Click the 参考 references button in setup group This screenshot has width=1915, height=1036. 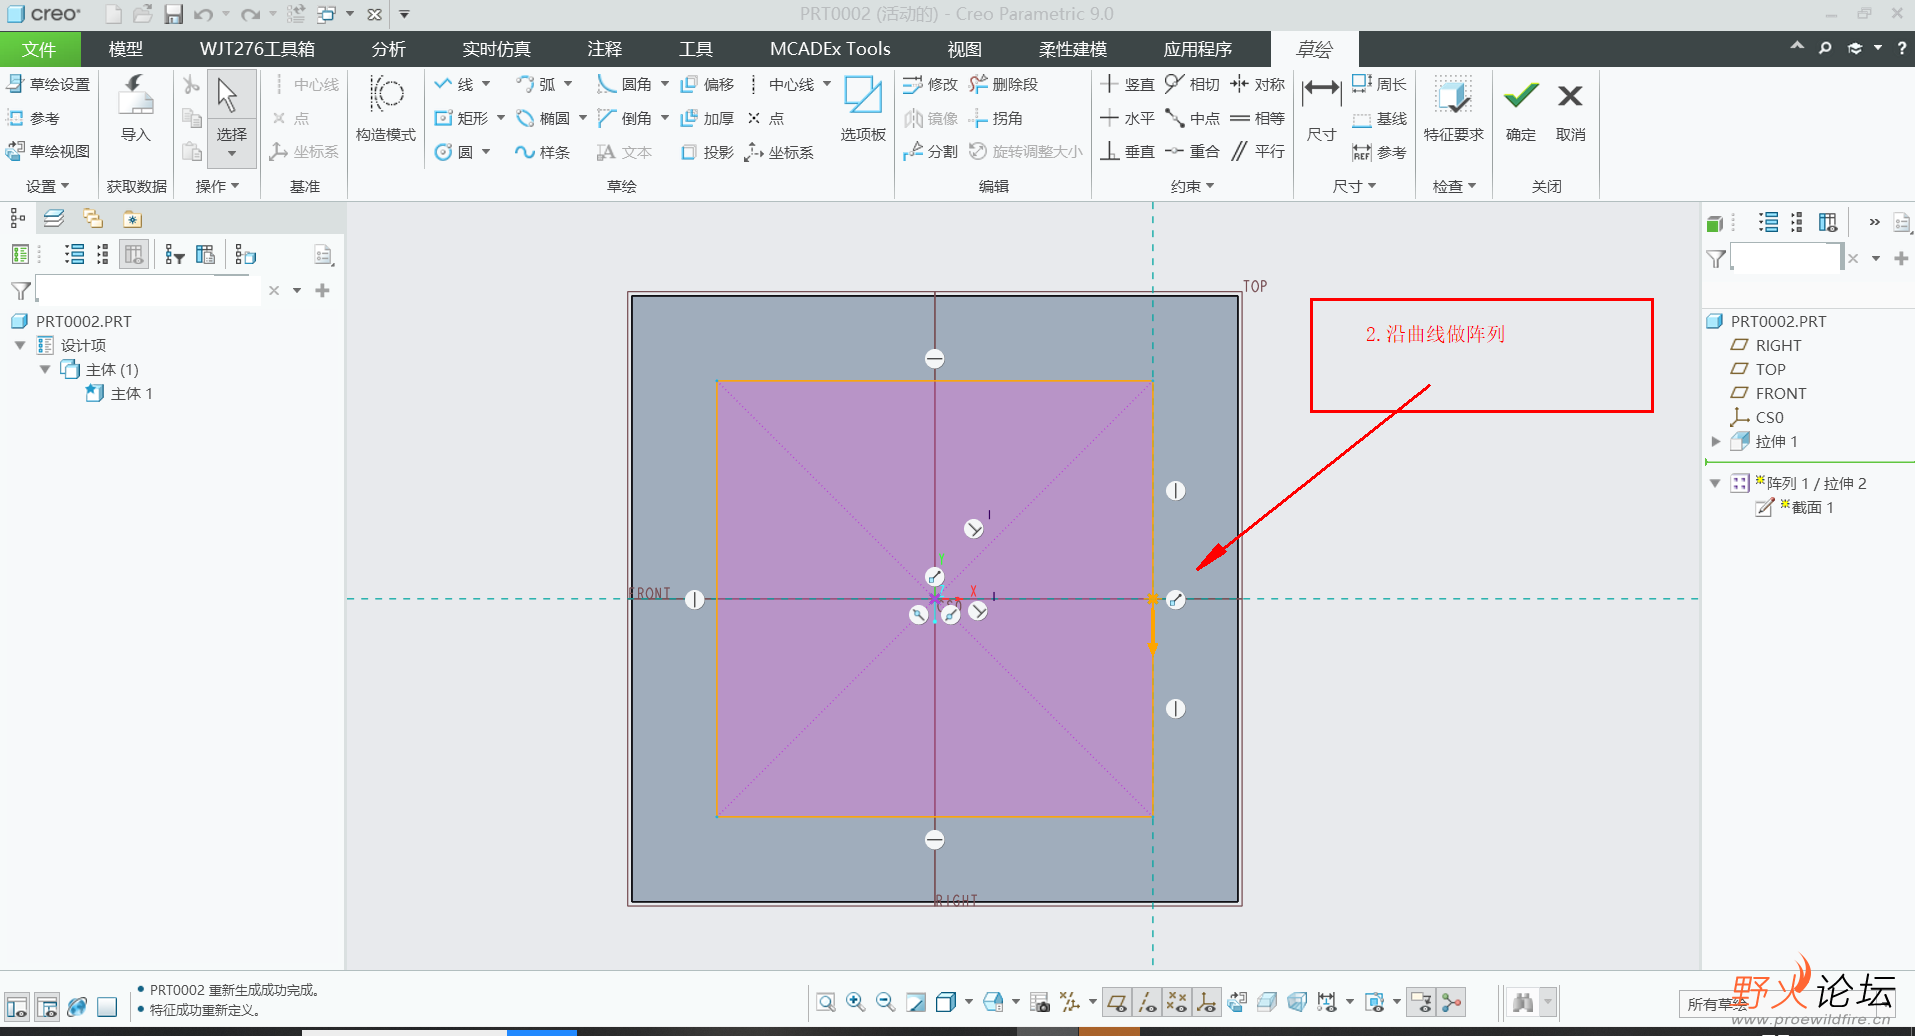click(x=33, y=118)
